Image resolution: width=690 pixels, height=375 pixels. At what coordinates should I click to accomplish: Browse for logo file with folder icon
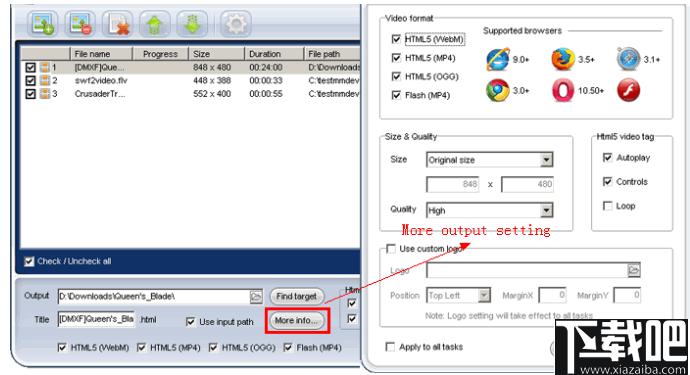pos(634,270)
